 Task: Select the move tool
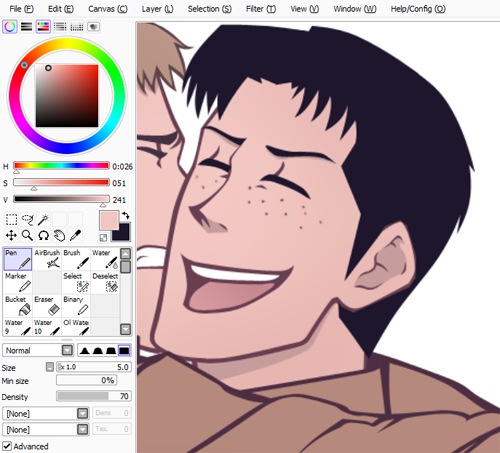pos(11,235)
